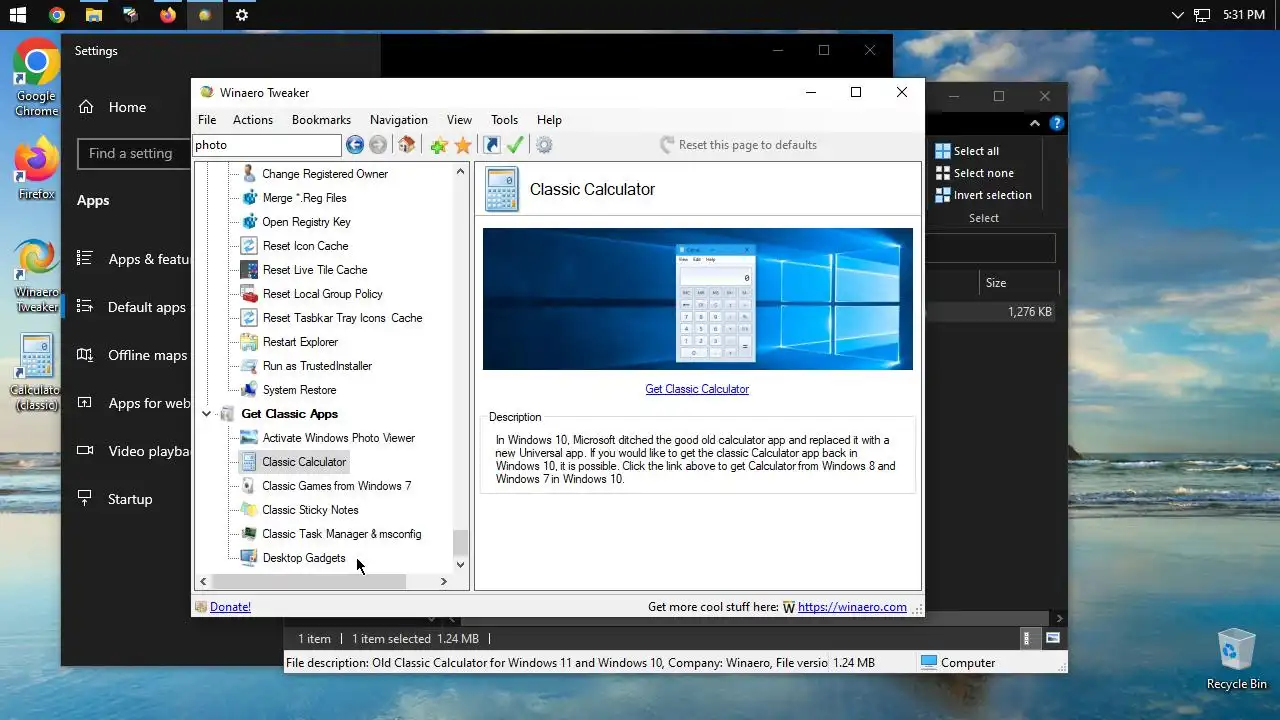Click the Winaero search box containing photo
Viewport: 1280px width, 720px height.
click(267, 145)
